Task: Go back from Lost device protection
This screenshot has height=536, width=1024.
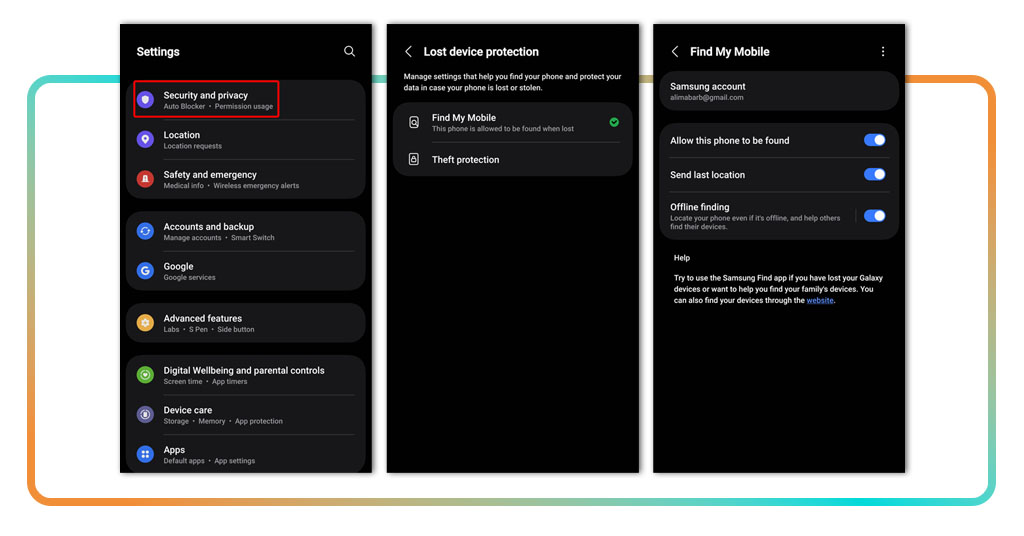Action: (408, 52)
